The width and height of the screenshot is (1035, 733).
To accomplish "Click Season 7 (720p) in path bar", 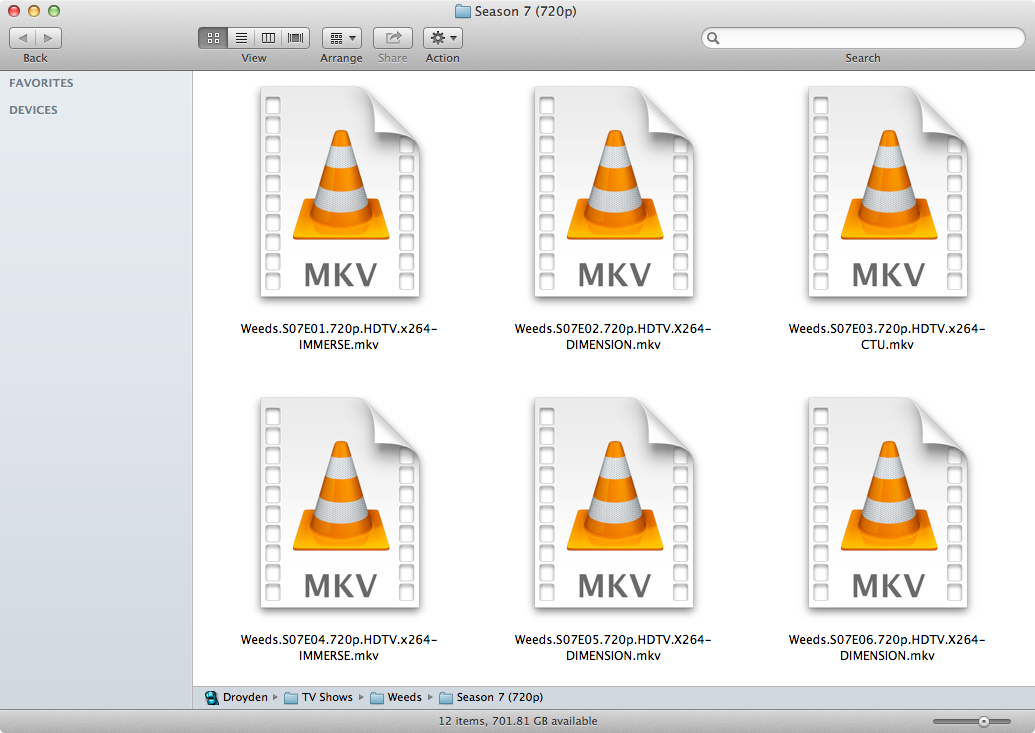I will click(491, 697).
